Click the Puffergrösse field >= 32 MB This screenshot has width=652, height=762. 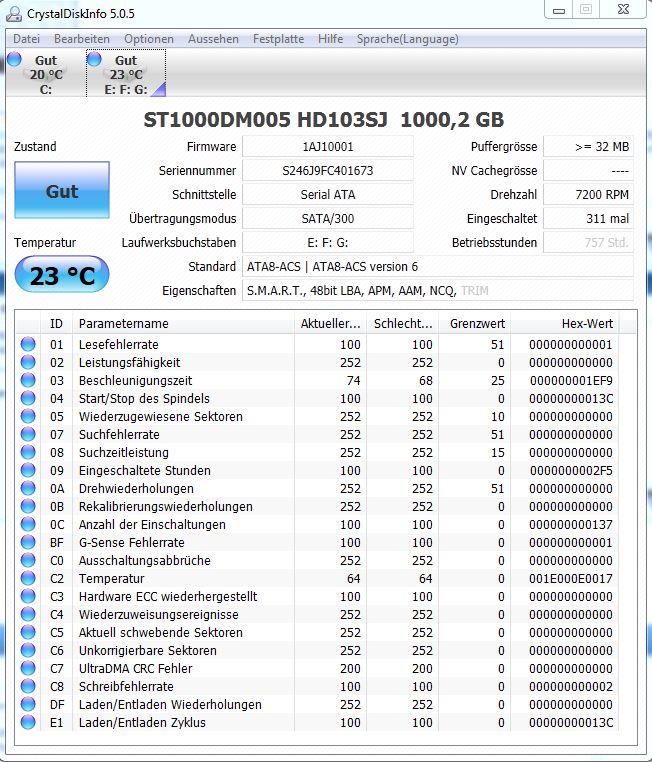(588, 146)
